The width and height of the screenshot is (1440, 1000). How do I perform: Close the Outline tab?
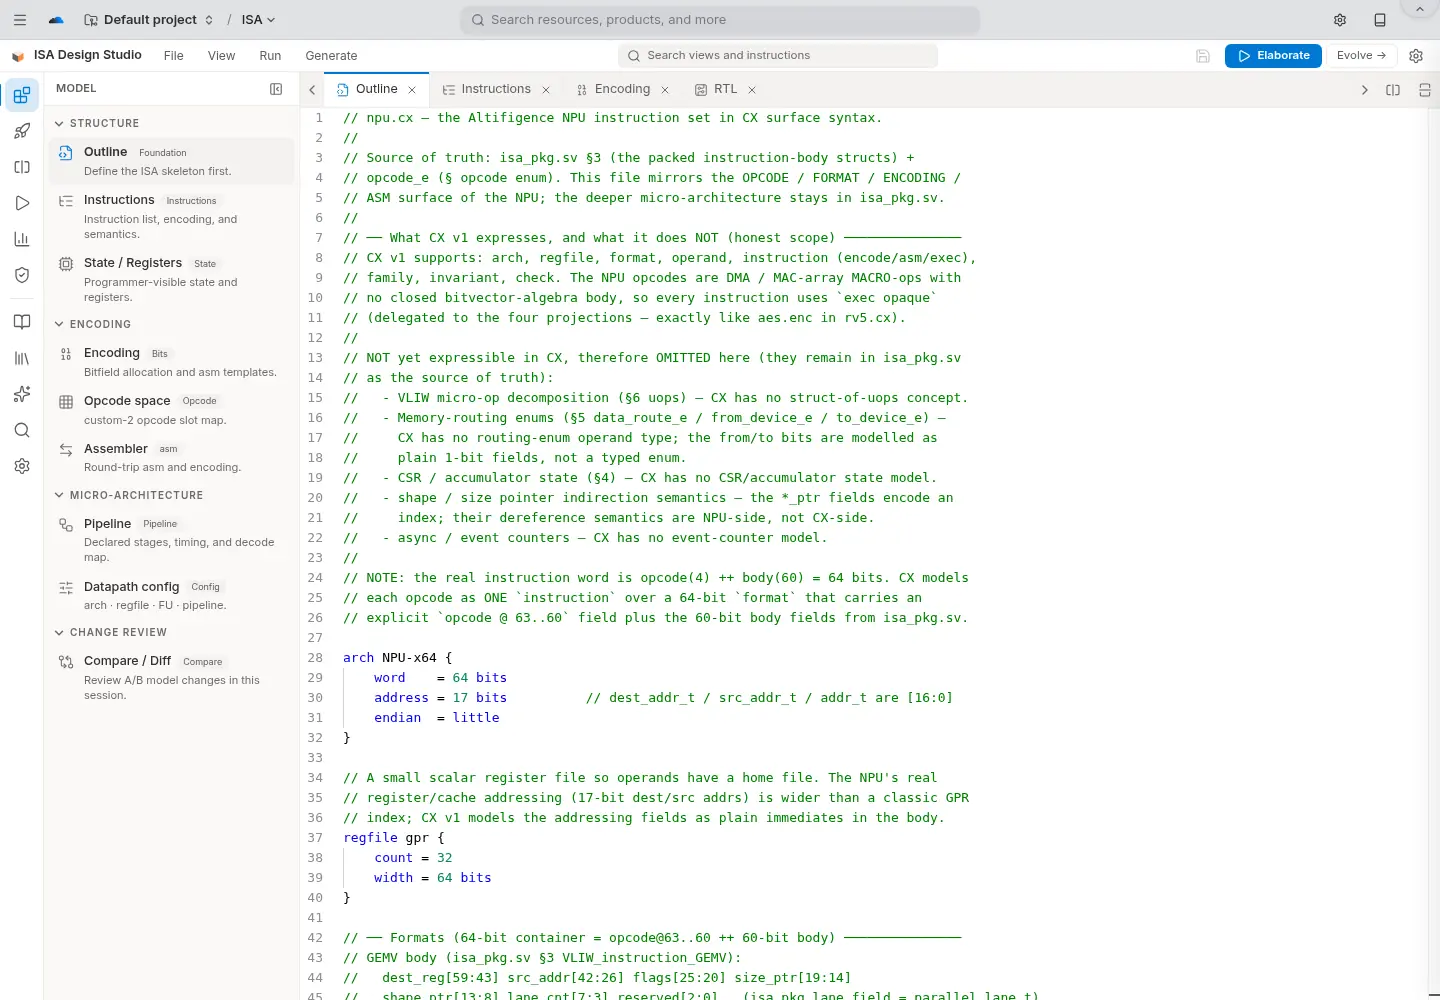[x=412, y=90]
